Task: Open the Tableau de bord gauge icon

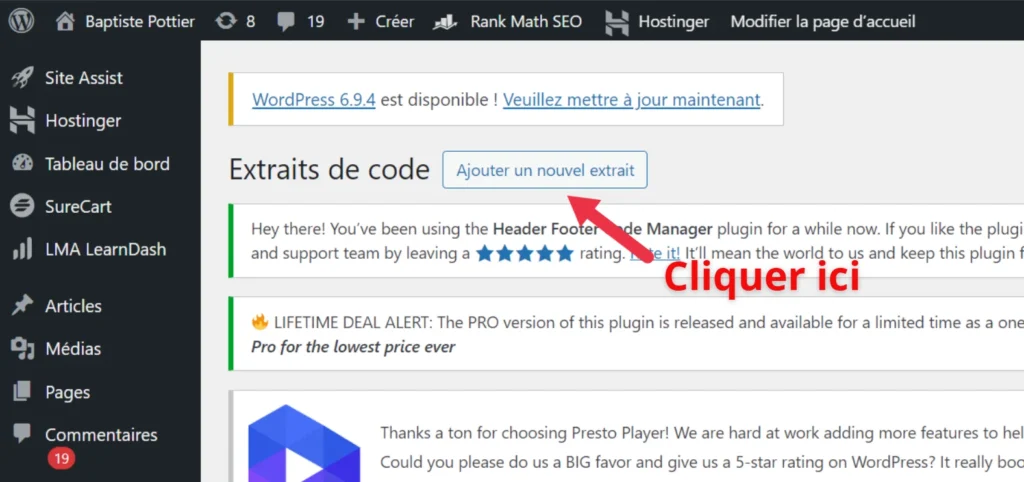Action: pyautogui.click(x=22, y=163)
